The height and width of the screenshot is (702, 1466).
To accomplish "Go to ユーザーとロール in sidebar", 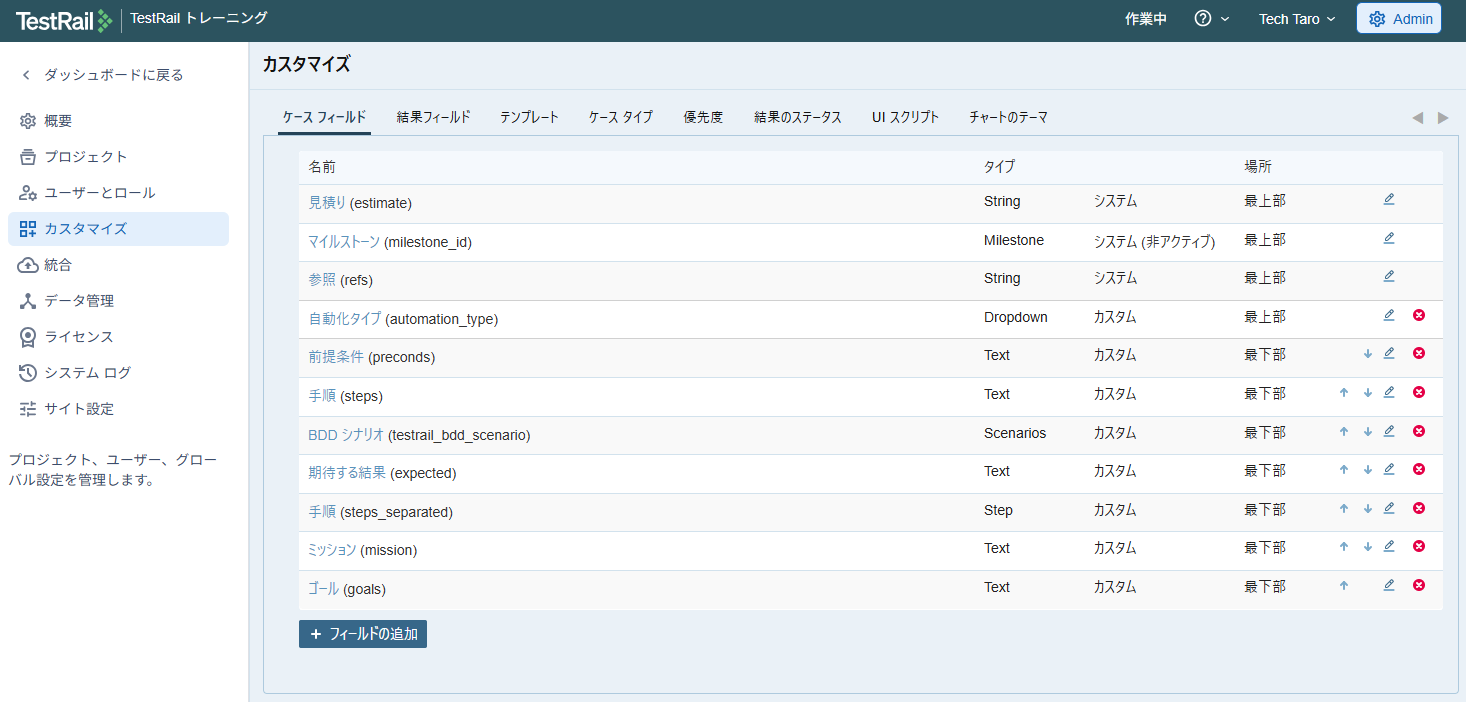I will (99, 193).
